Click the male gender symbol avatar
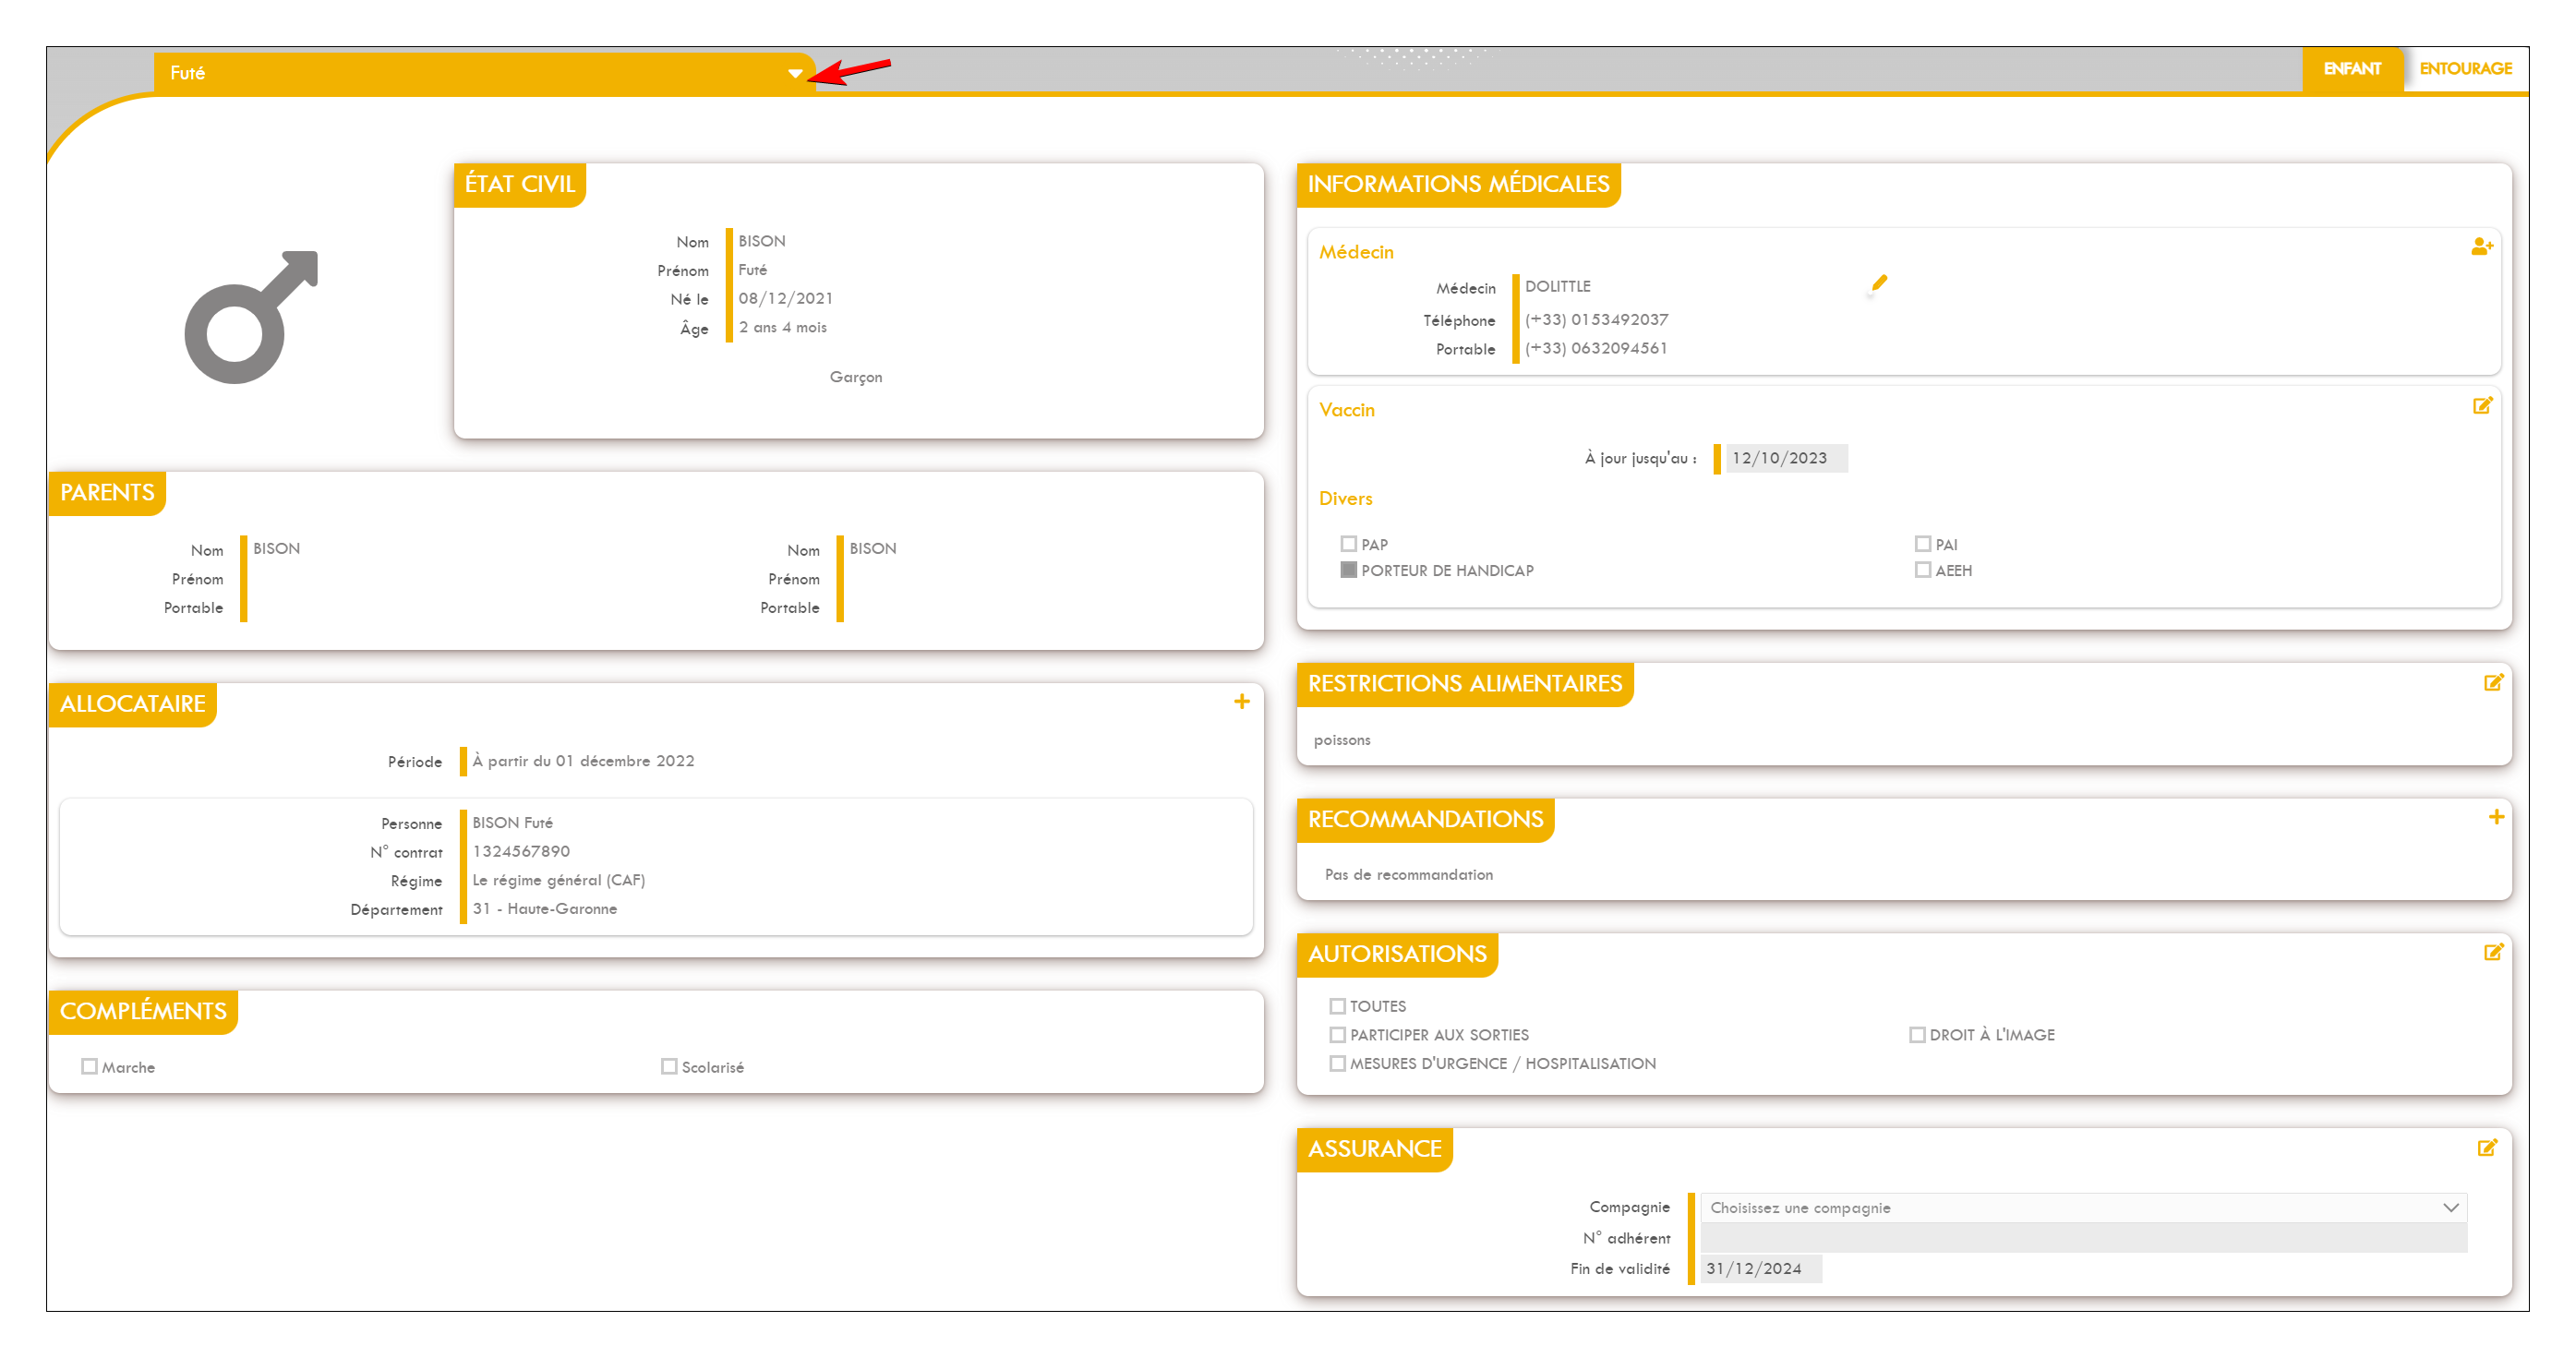The width and height of the screenshot is (2576, 1358). (x=251, y=317)
